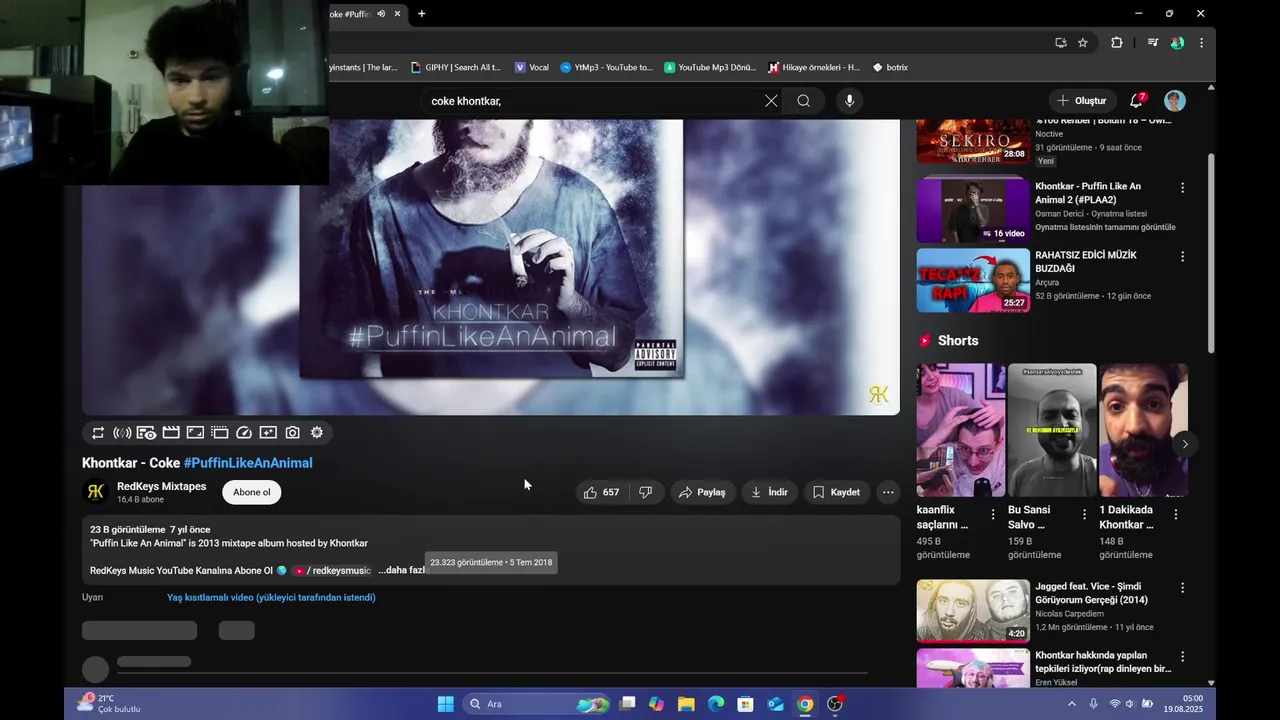Image resolution: width=1280 pixels, height=720 pixels.
Task: Open the weather widget 21°C Çok bulutlu
Action: [x=110, y=704]
